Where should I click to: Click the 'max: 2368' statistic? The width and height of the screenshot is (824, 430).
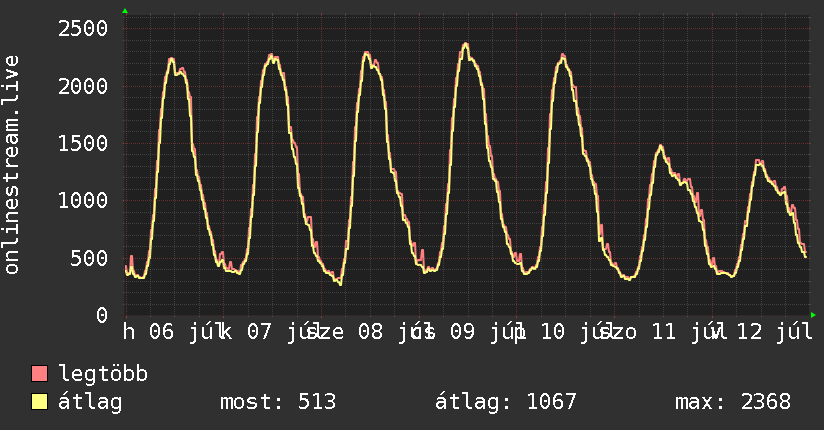(x=733, y=402)
